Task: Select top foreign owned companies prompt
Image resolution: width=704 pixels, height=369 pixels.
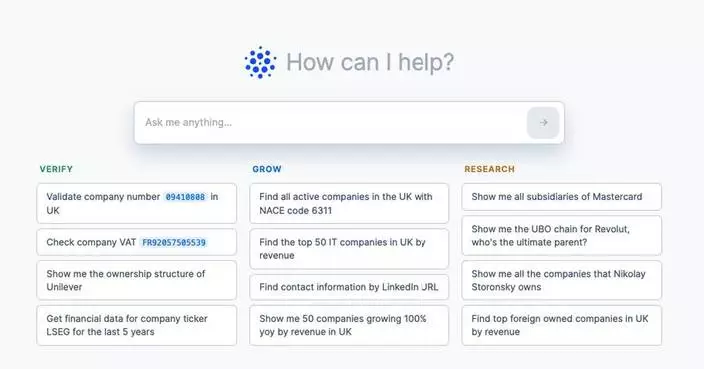Action: (561, 325)
